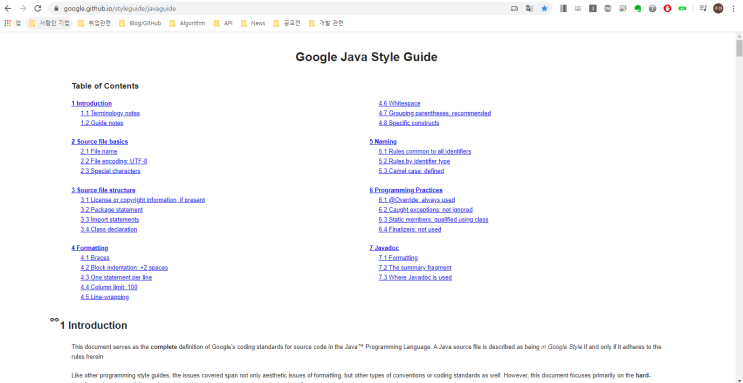Click the red Opera extension icon

[667, 9]
